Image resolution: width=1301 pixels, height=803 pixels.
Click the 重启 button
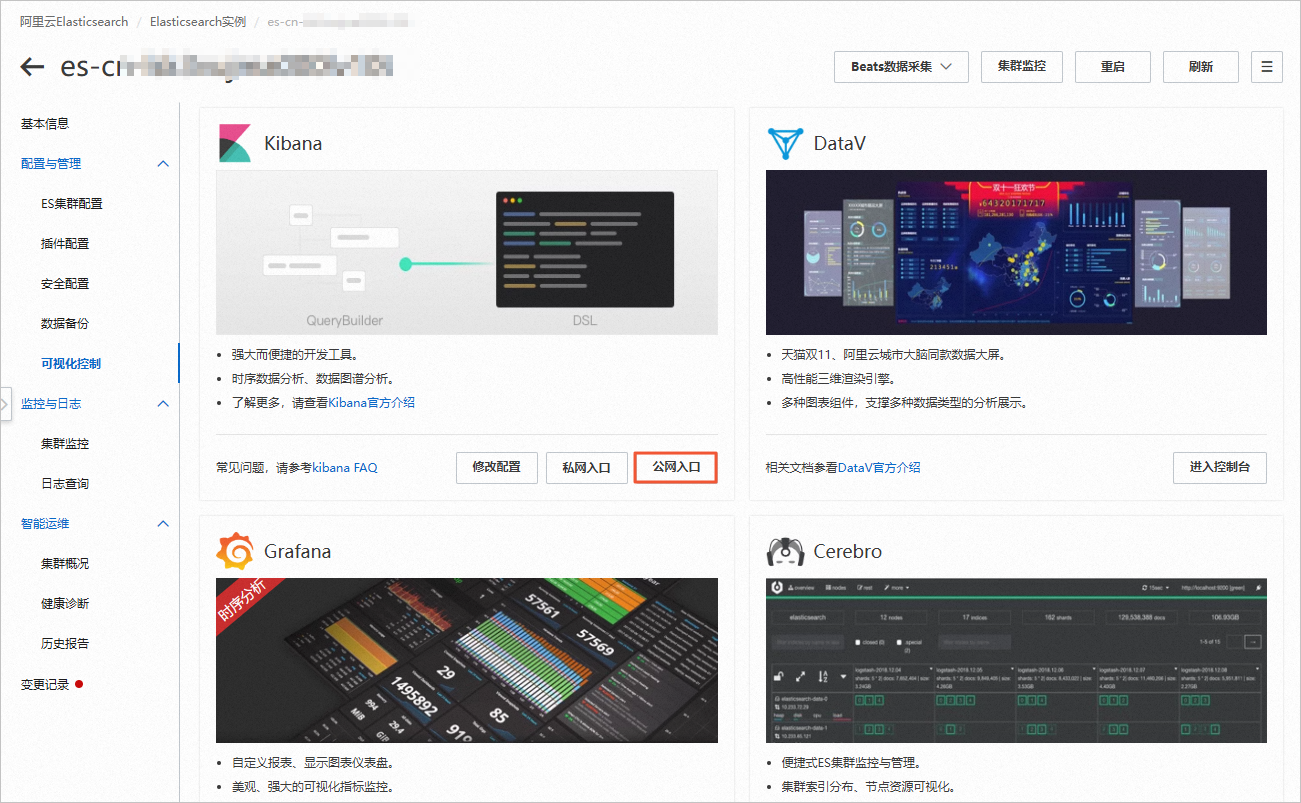click(x=1112, y=67)
